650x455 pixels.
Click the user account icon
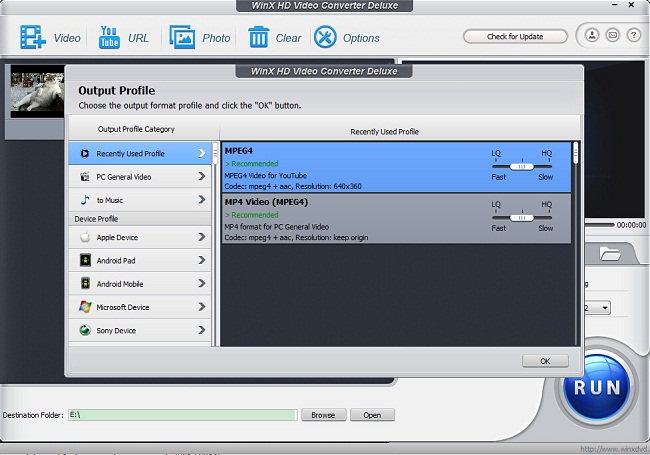[592, 35]
